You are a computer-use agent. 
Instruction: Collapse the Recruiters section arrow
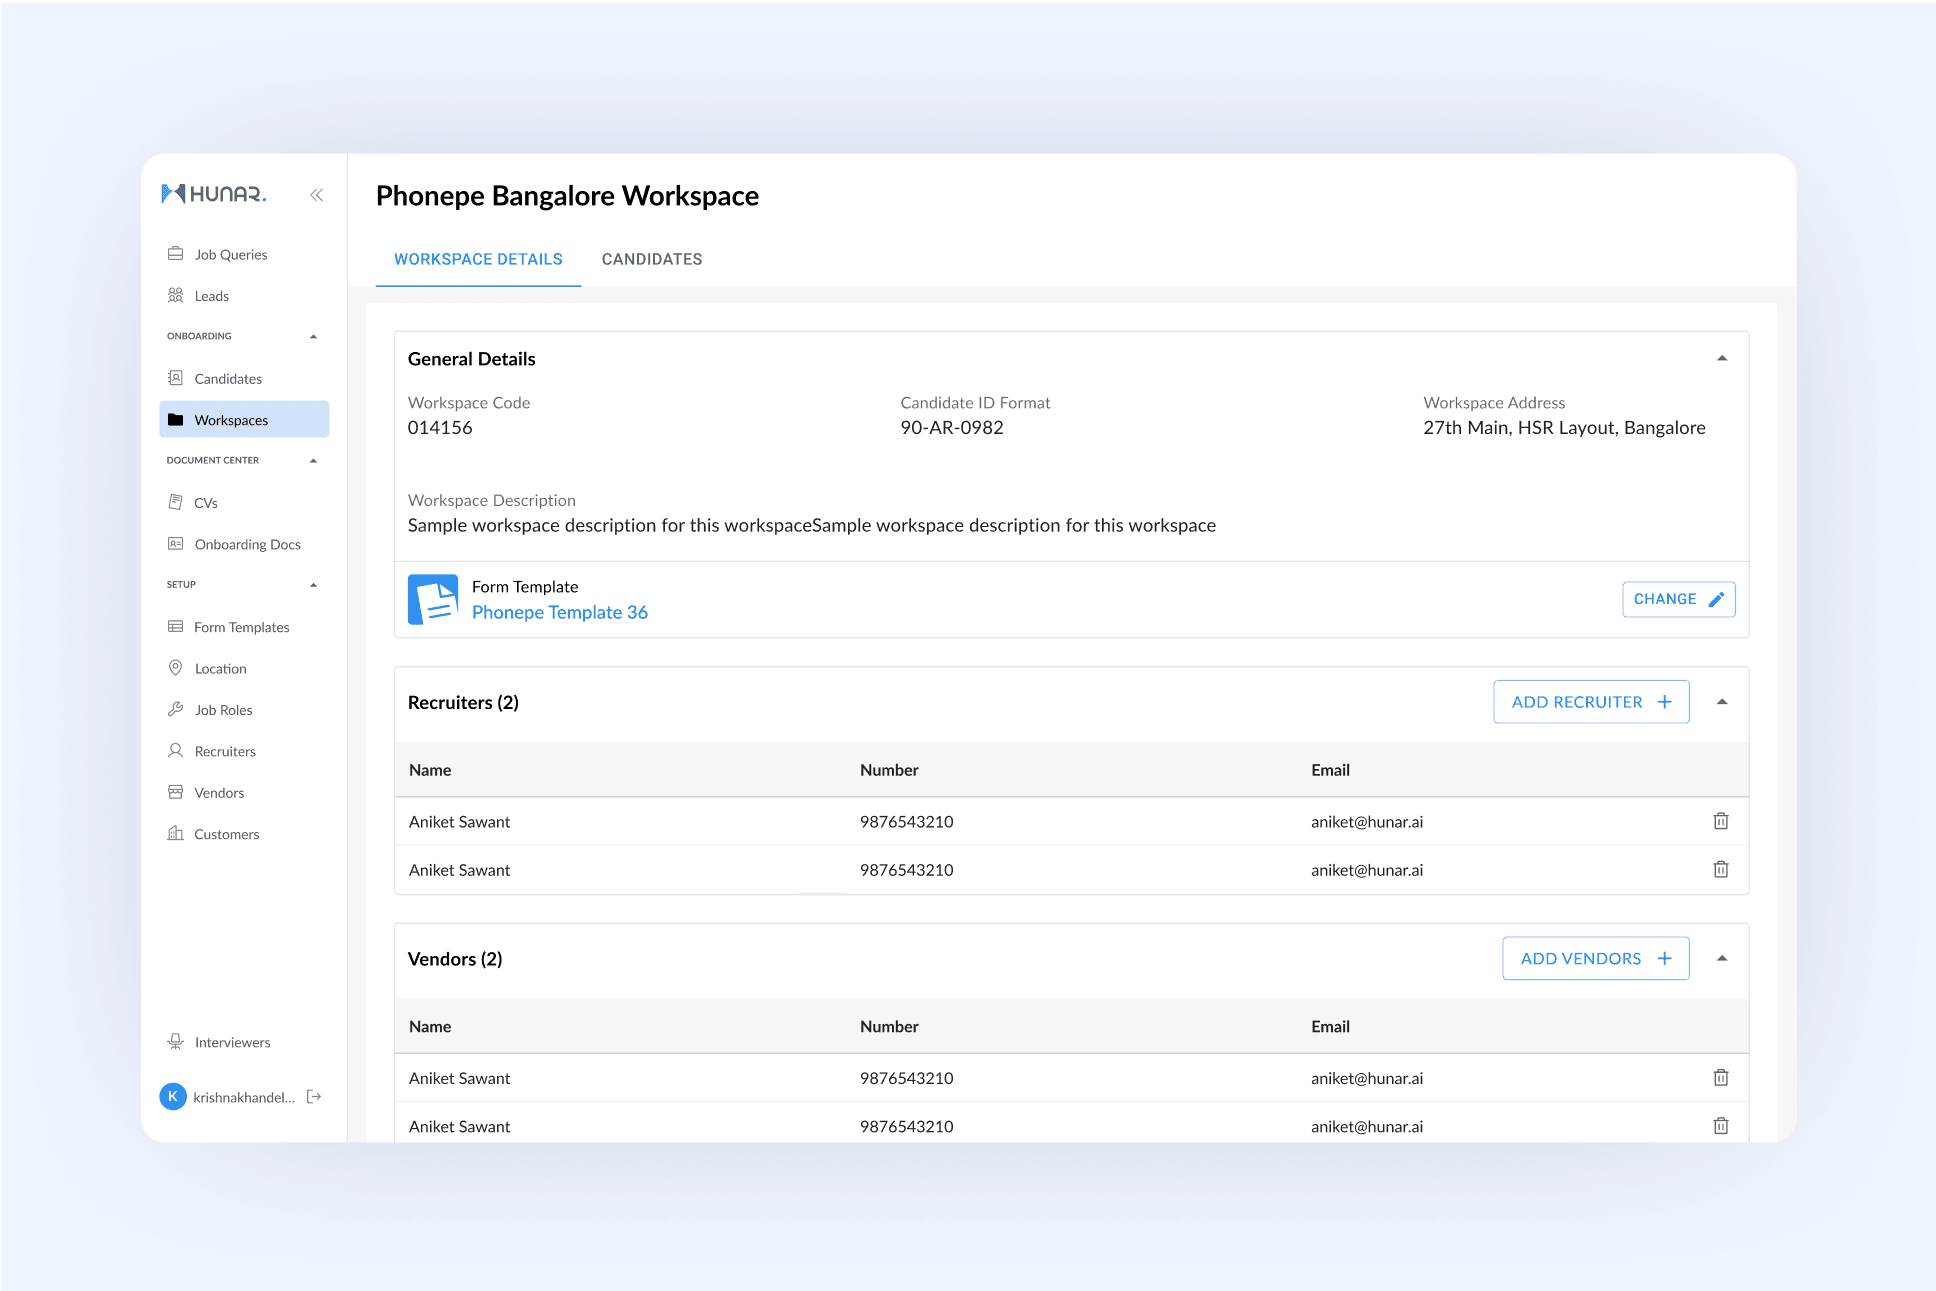[1721, 702]
